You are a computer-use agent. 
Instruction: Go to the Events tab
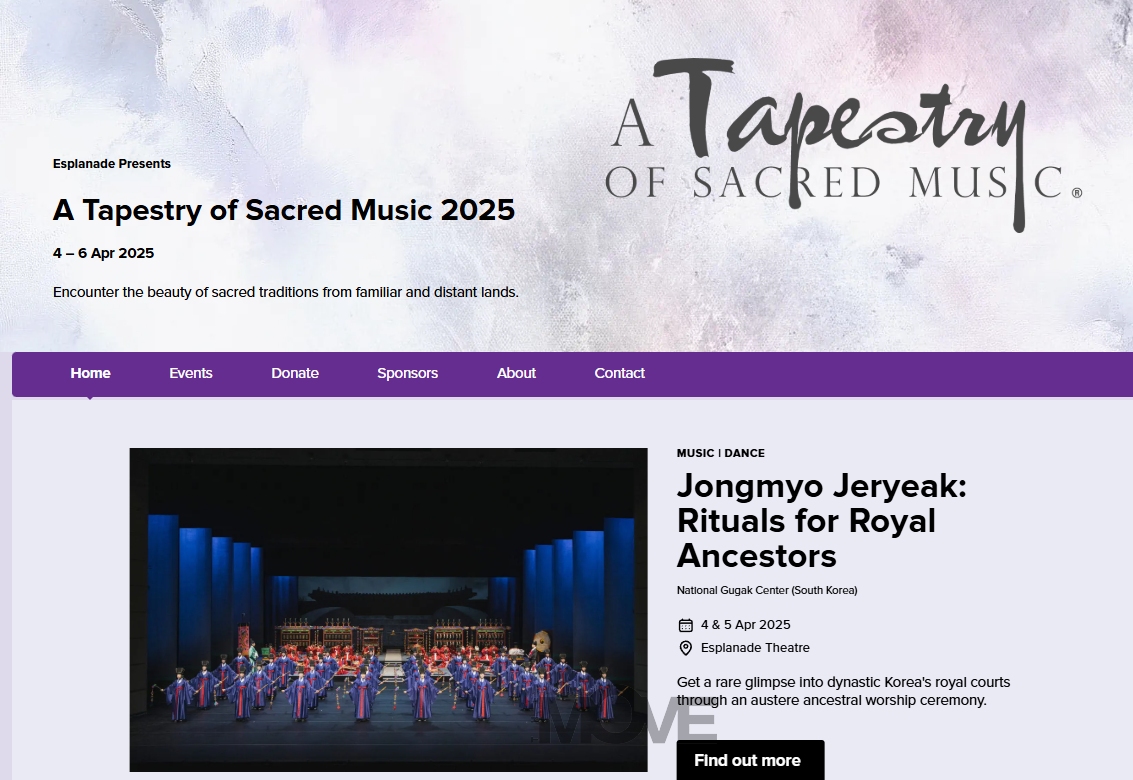tap(191, 374)
